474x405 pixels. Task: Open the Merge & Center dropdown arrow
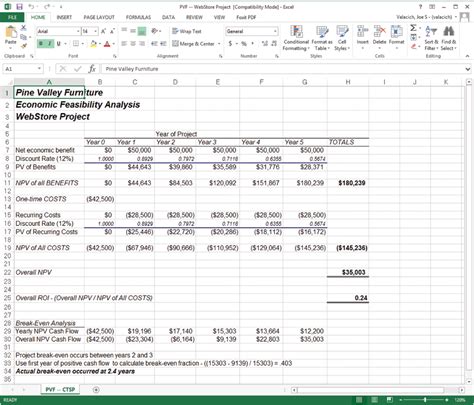[x=219, y=44]
